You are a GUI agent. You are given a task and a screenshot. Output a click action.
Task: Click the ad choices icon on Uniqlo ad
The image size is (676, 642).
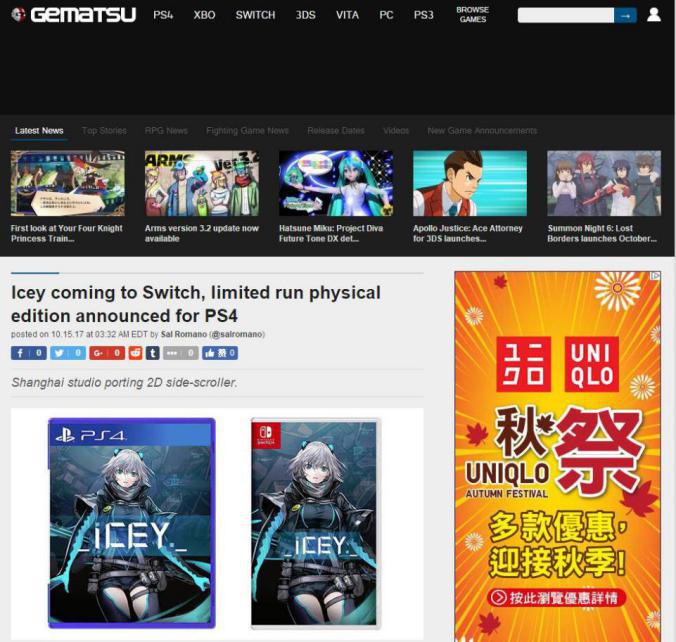coord(655,276)
